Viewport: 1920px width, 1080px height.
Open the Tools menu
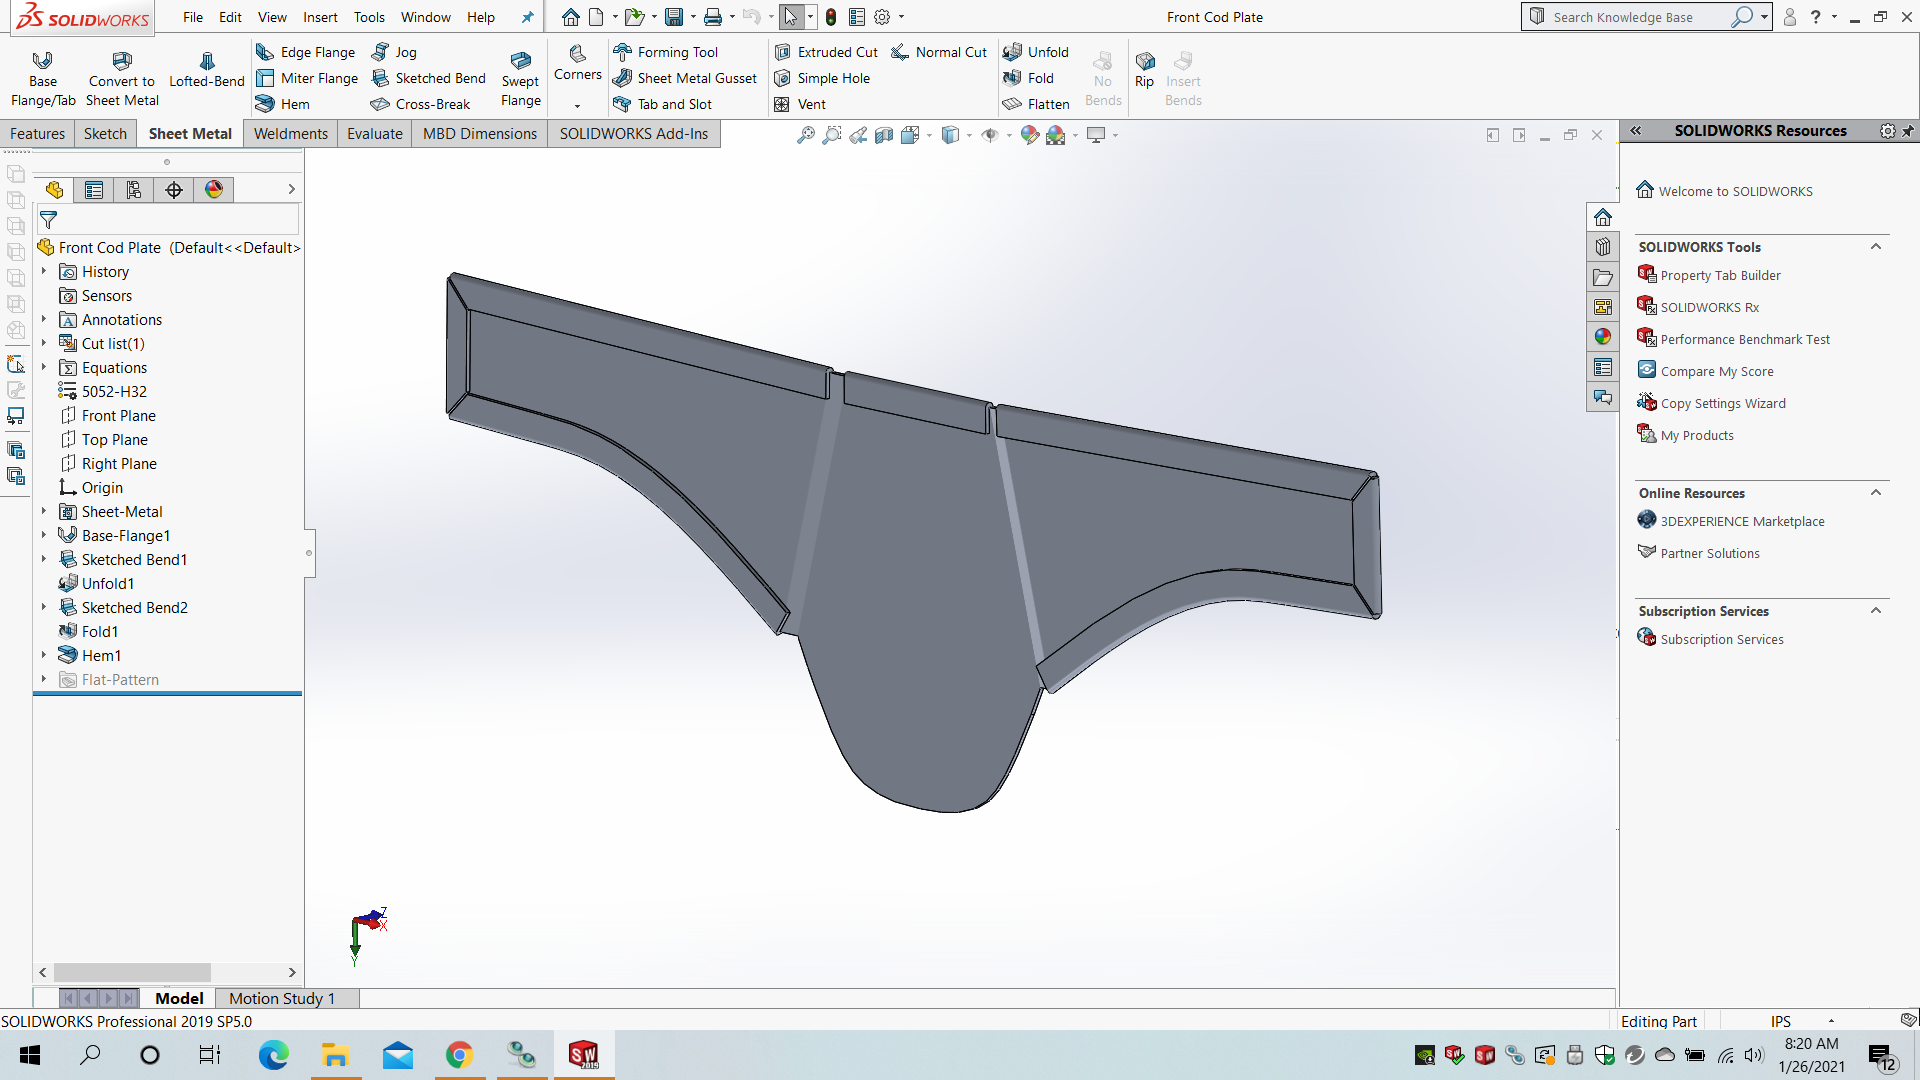(x=369, y=17)
